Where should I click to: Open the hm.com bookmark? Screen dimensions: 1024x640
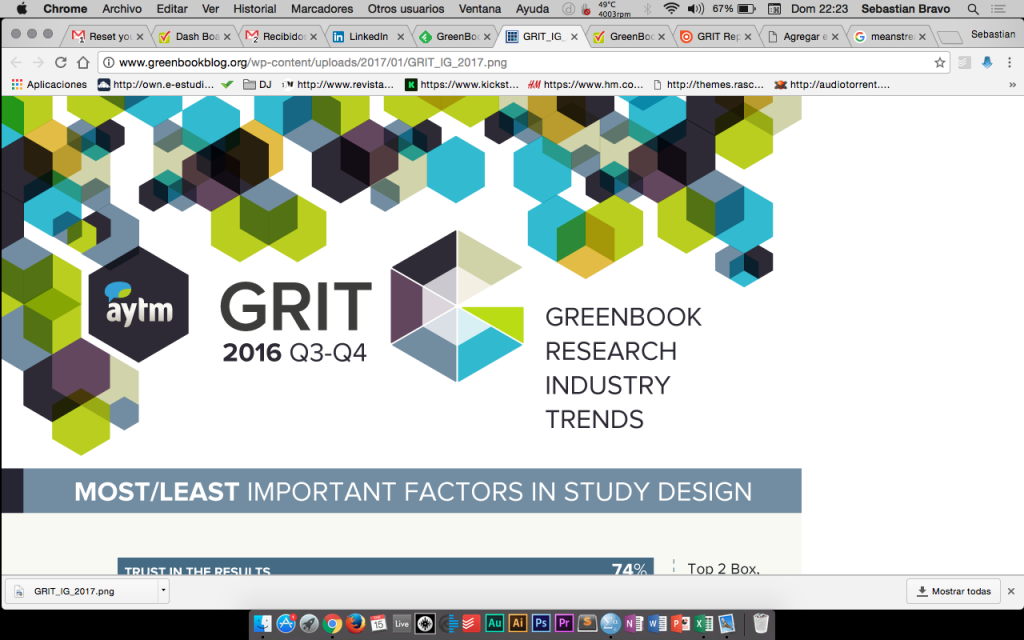coord(586,84)
